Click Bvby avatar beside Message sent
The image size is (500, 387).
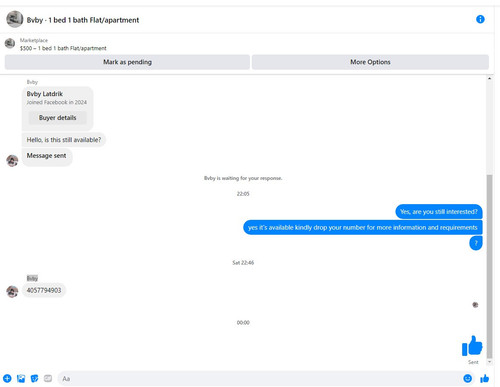point(12,161)
